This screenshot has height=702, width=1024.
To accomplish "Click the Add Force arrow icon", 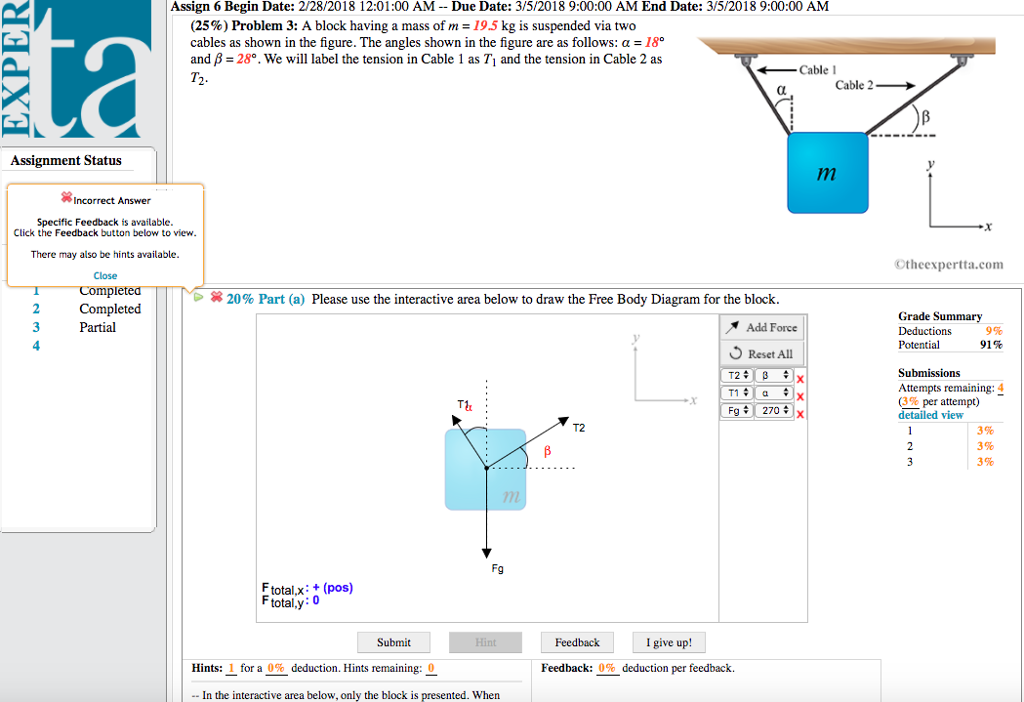I will tap(735, 326).
